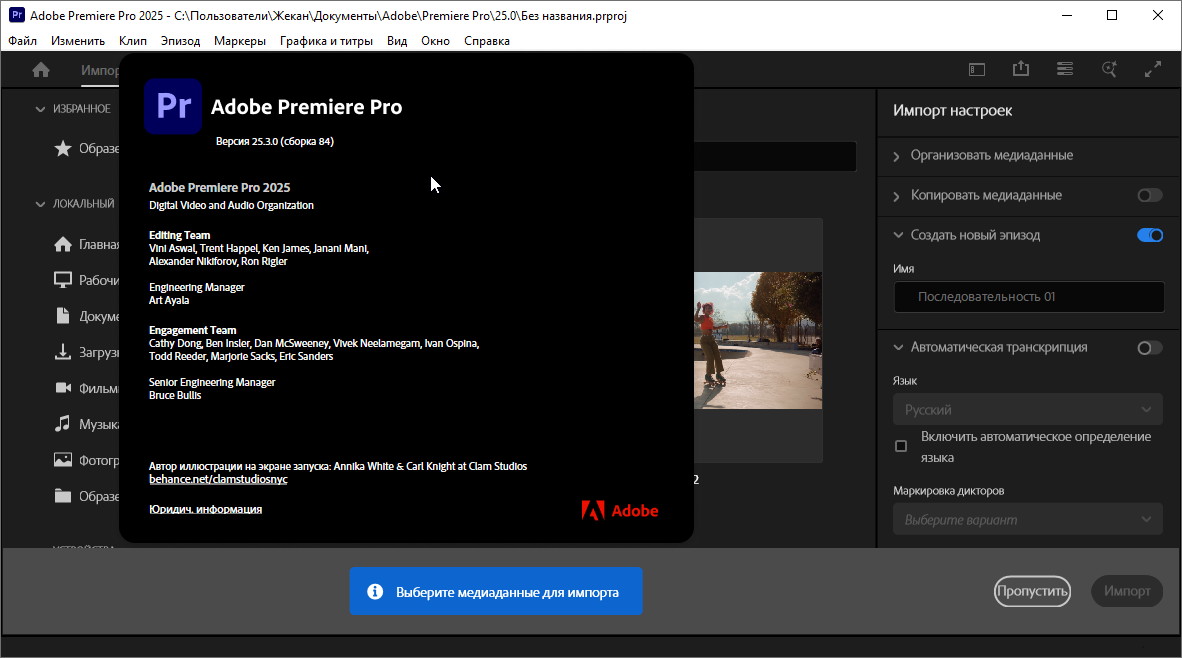The image size is (1182, 658).
Task: Open the Язык dropdown showing Русский
Action: (x=1028, y=410)
